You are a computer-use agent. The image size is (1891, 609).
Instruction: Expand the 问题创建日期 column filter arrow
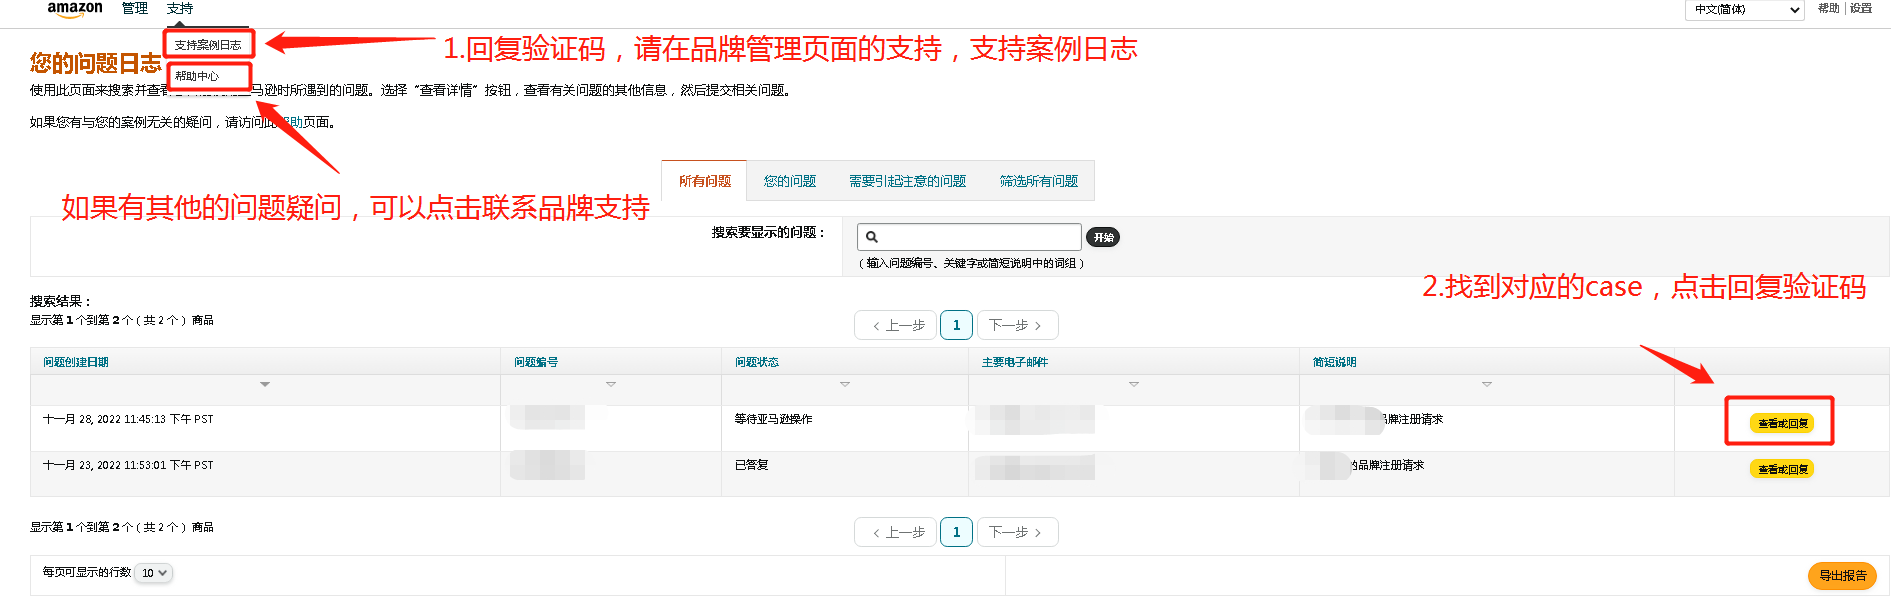[265, 384]
